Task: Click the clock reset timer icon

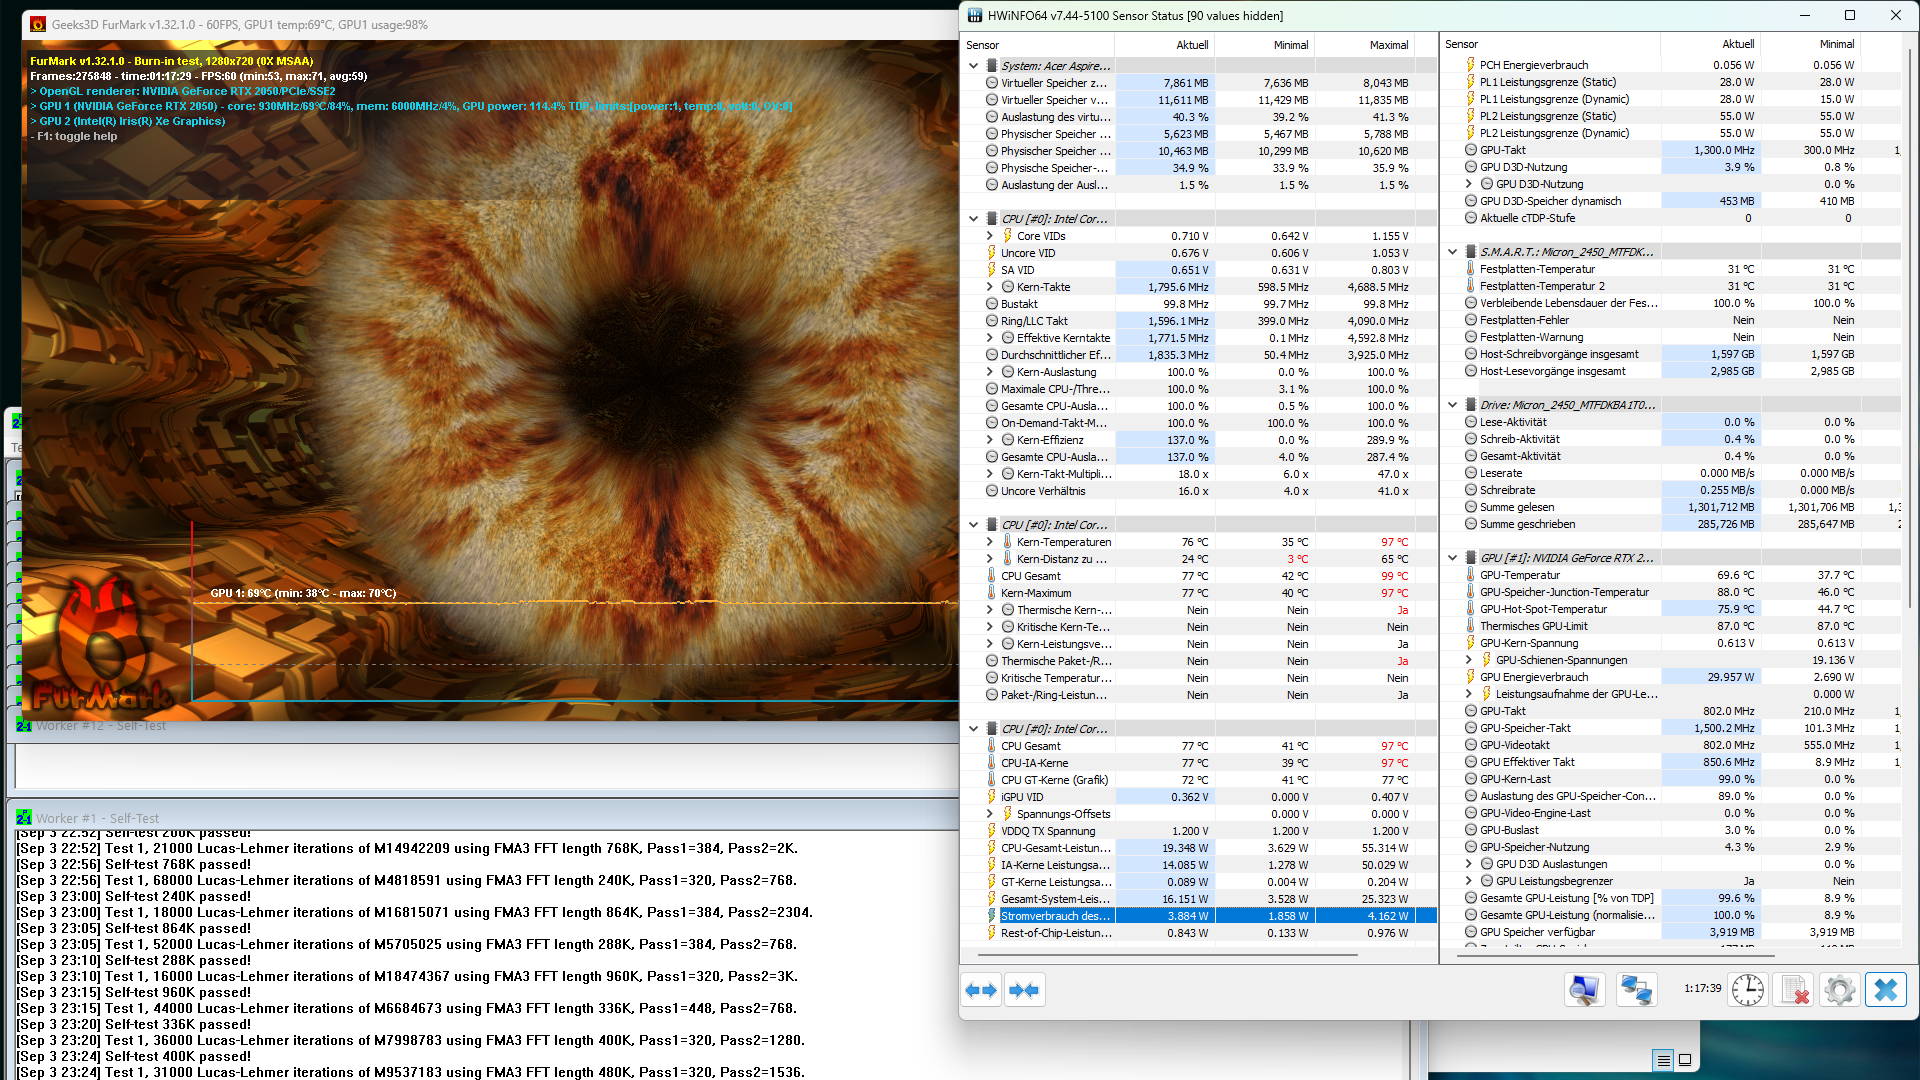Action: tap(1747, 990)
